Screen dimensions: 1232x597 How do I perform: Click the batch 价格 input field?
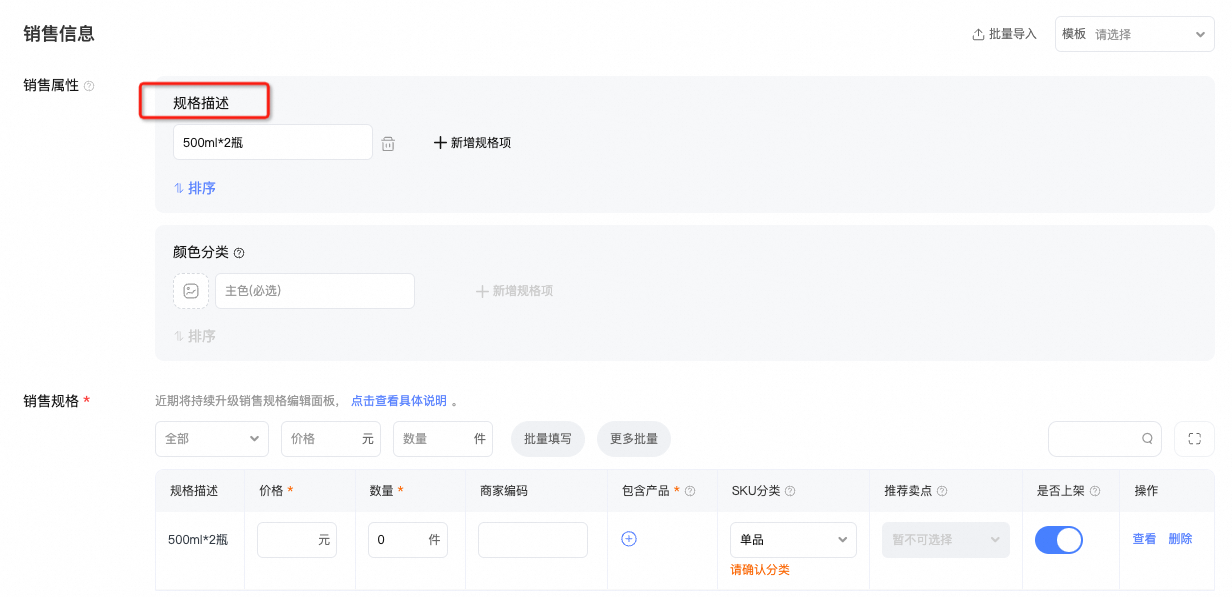click(331, 439)
